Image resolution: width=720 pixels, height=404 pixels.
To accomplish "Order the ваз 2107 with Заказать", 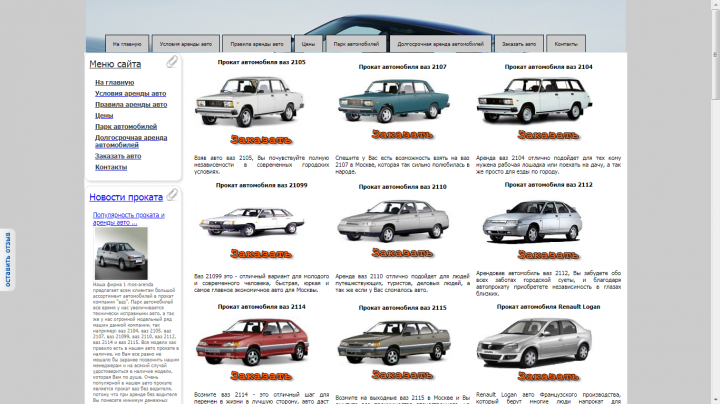I will 402,135.
